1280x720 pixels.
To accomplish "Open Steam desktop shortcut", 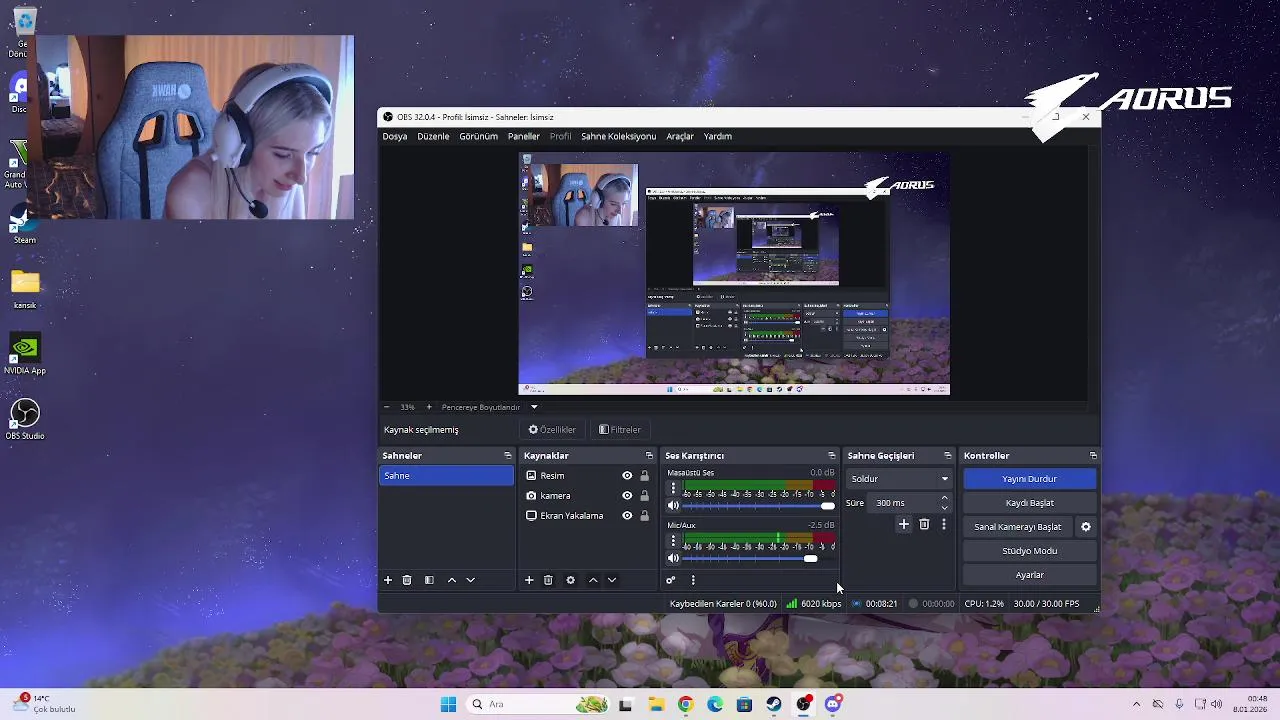I will point(25,226).
